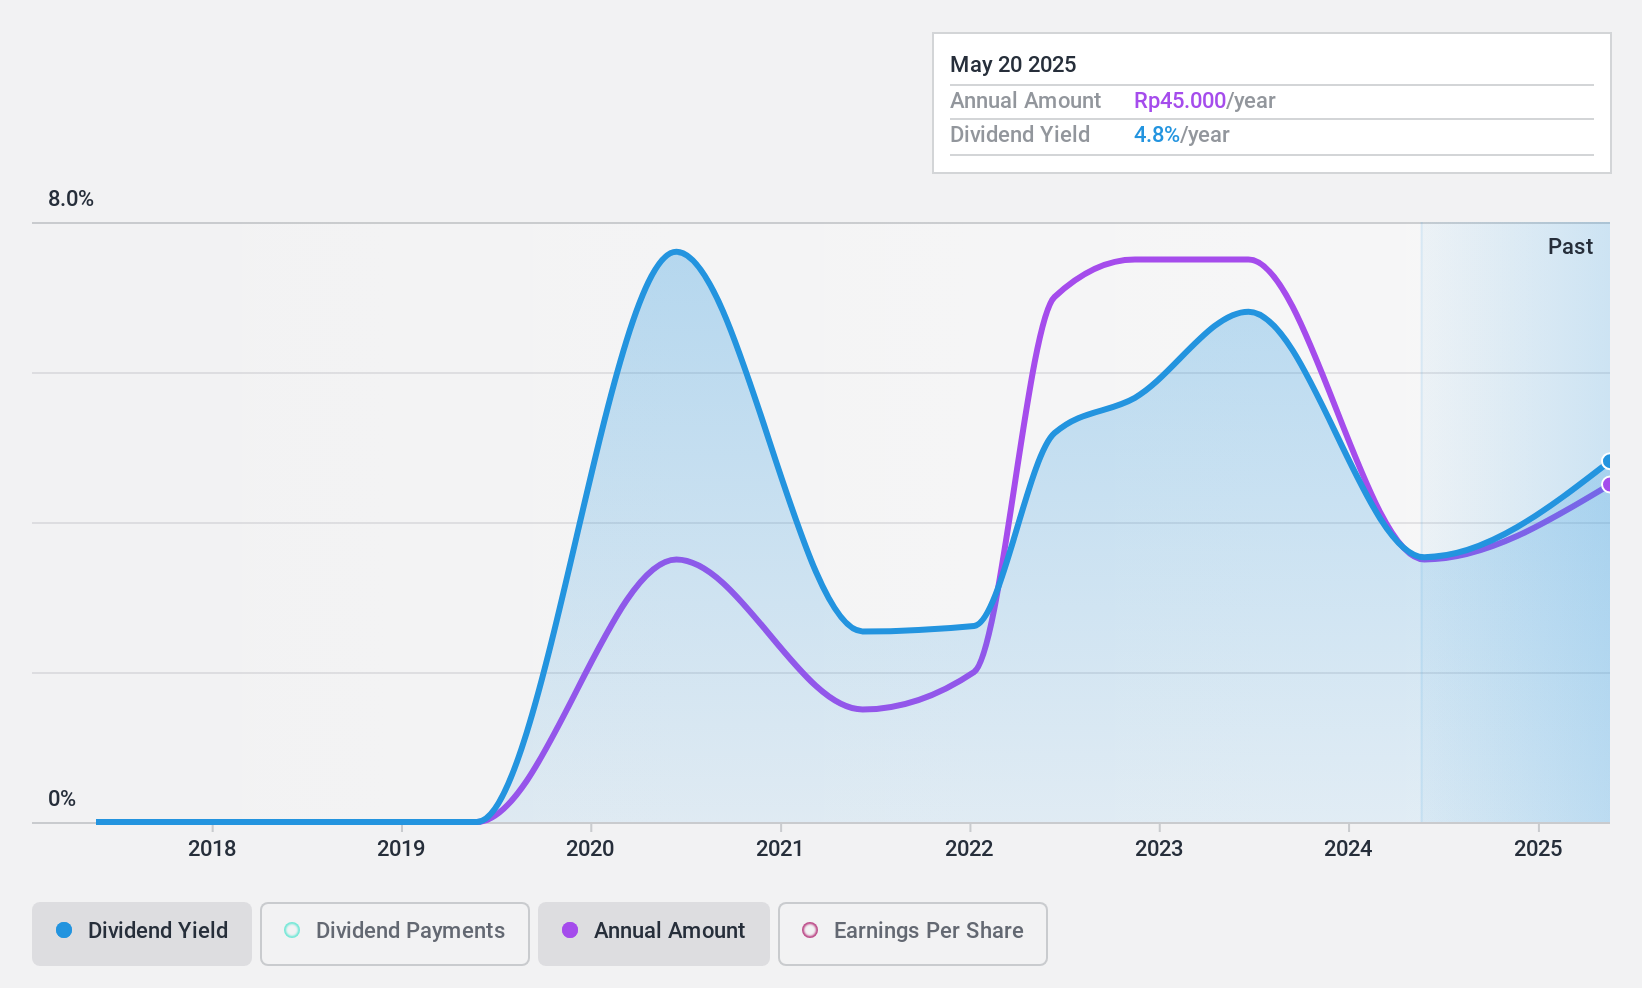Viewport: 1642px width, 988px height.
Task: Click the 2018 x-axis label
Action: click(212, 849)
